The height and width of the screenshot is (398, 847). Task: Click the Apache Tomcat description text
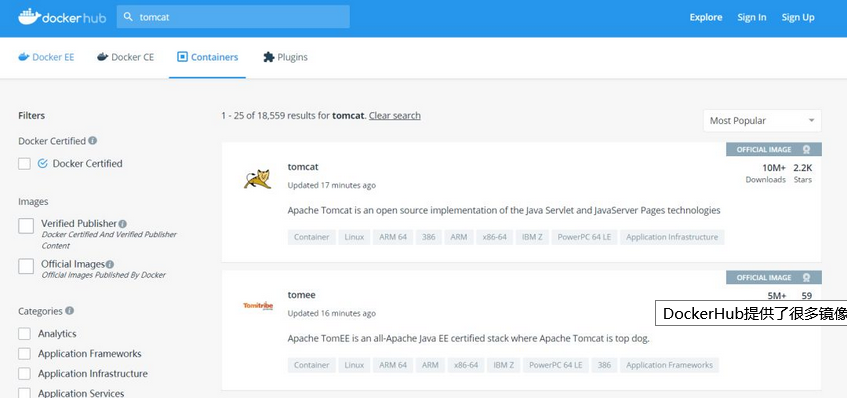pyautogui.click(x=504, y=210)
